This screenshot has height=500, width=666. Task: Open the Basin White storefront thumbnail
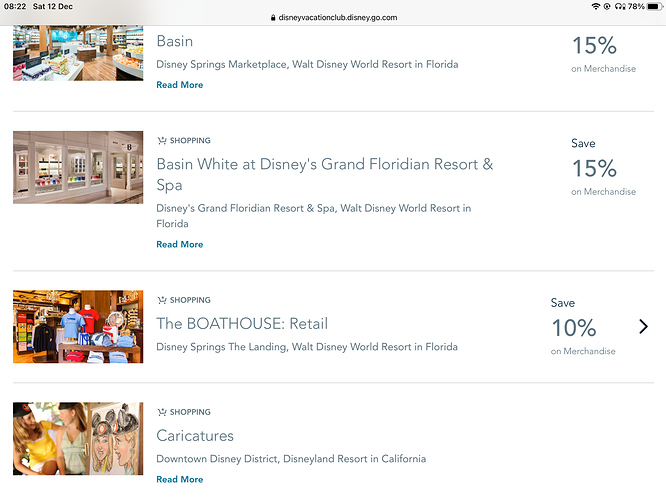click(78, 167)
